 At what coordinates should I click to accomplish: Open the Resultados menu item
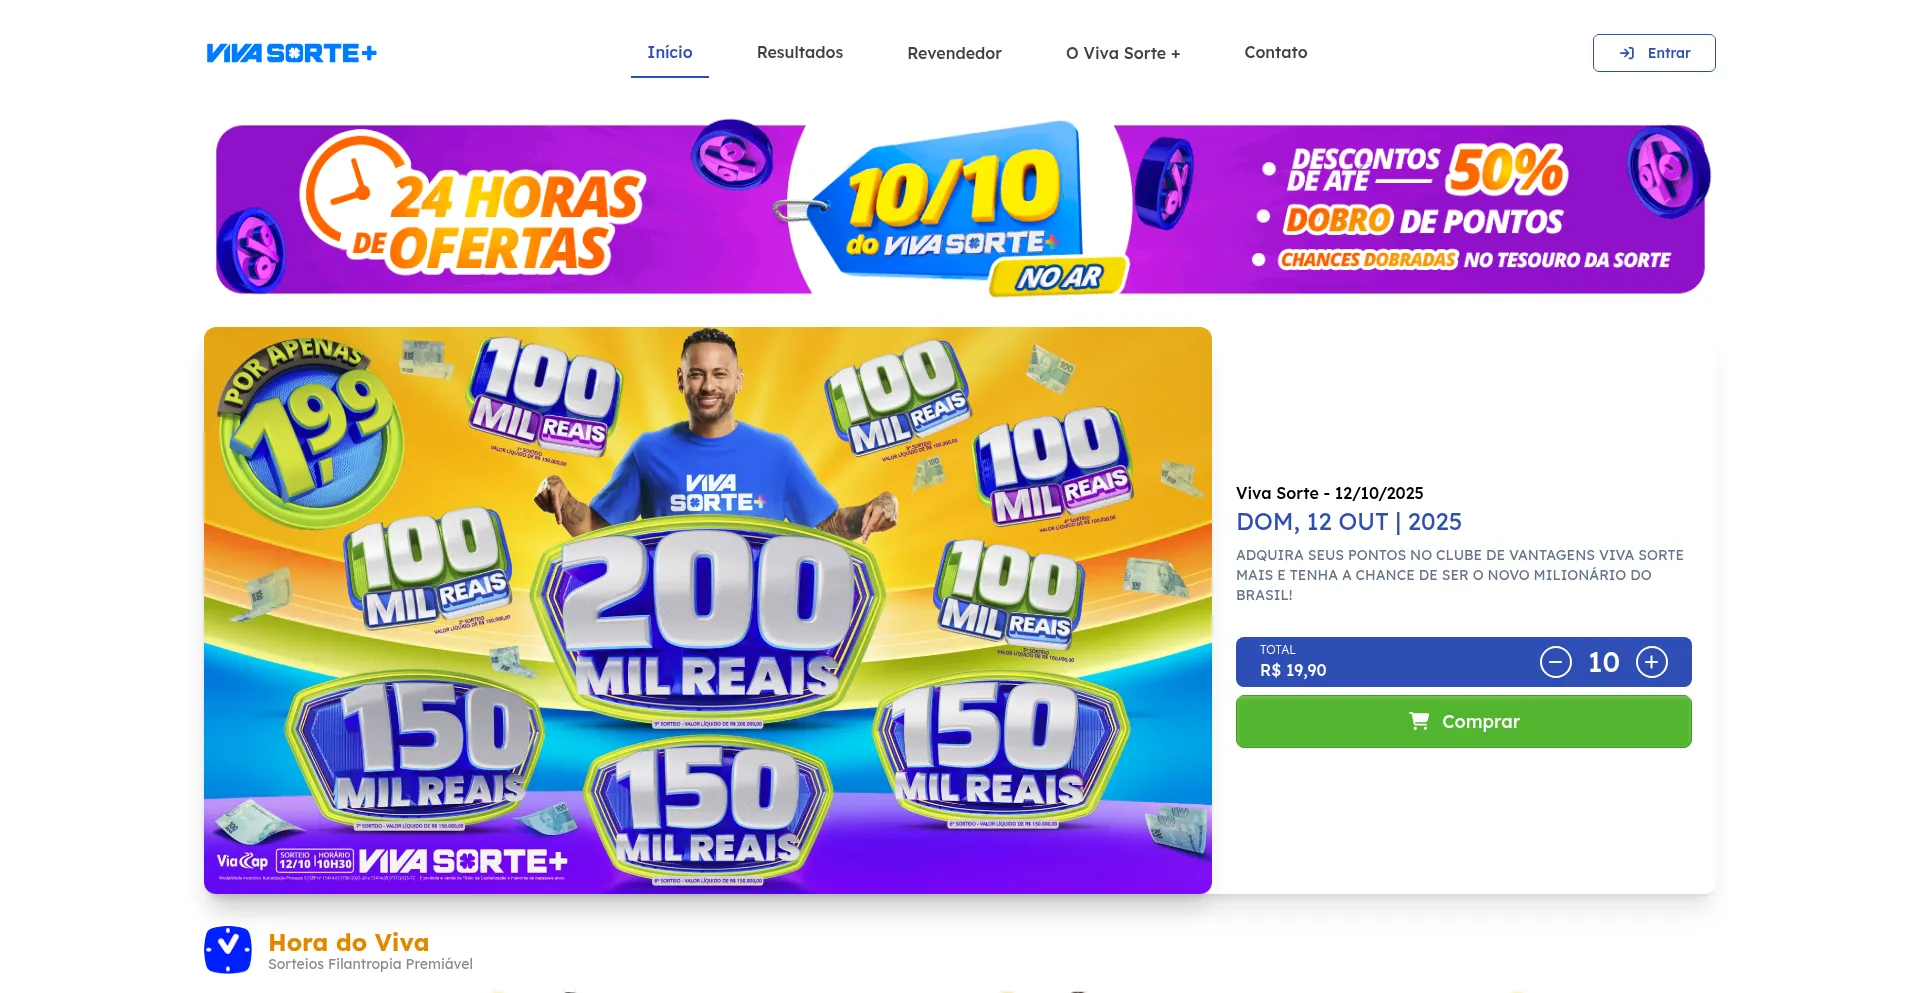800,52
